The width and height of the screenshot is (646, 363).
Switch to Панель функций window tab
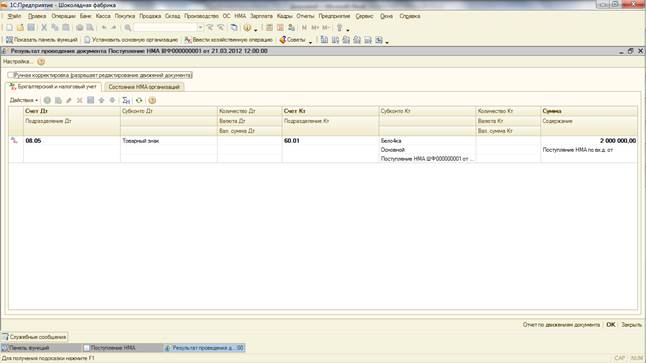(x=41, y=348)
